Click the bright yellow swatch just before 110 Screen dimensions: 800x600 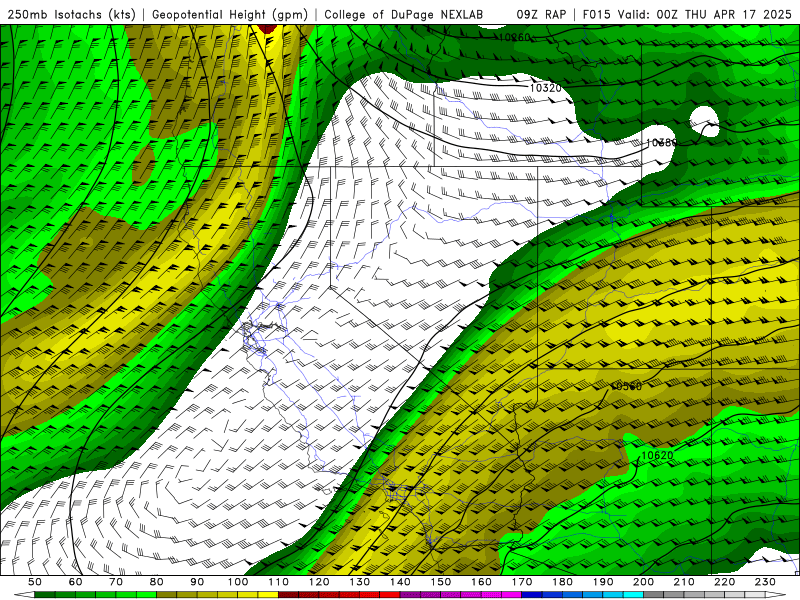[x=268, y=595]
